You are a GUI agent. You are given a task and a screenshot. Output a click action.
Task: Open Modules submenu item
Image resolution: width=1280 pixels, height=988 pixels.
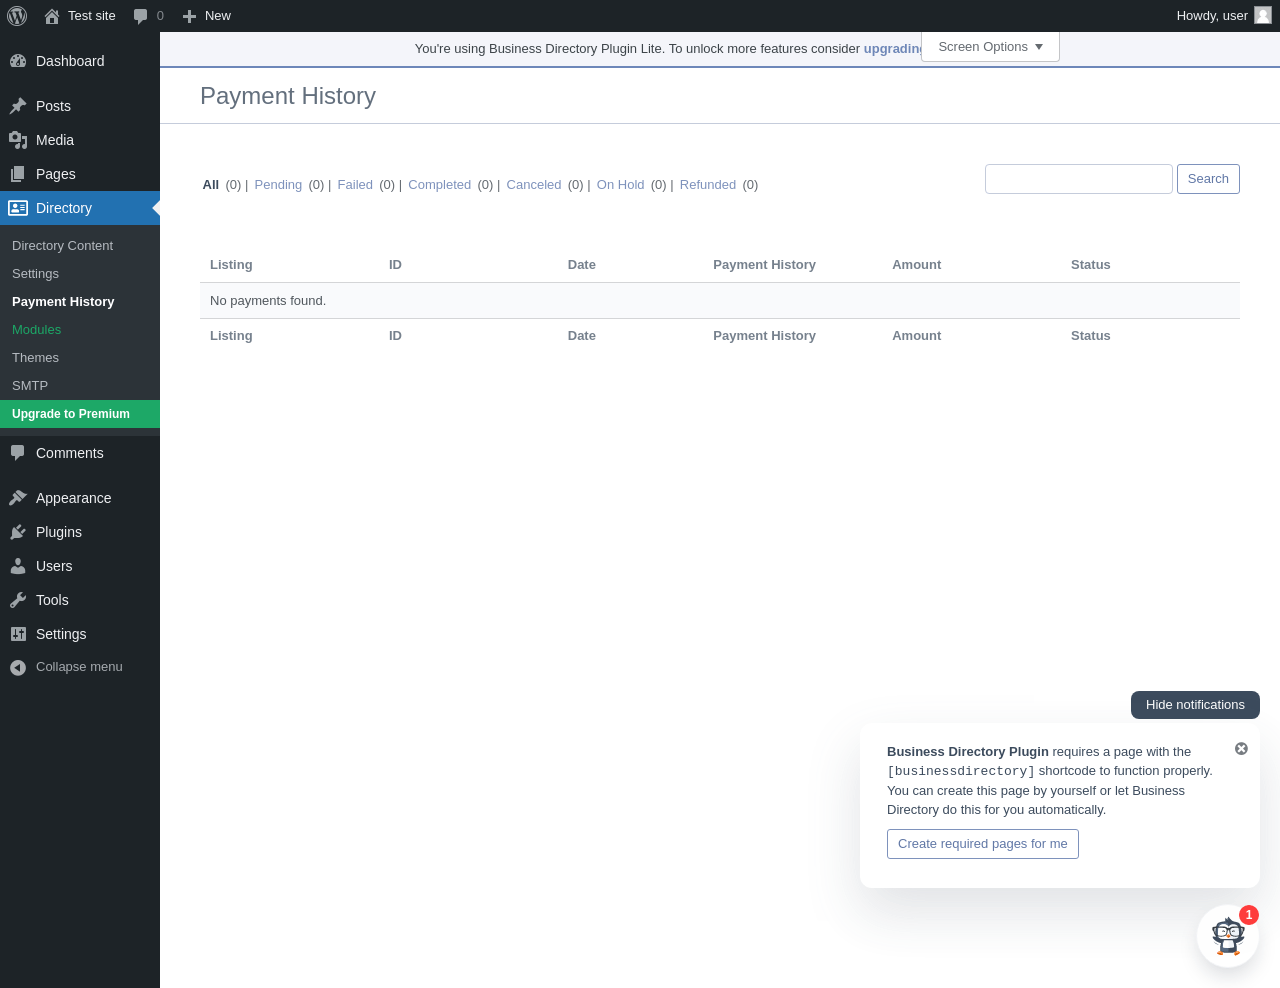pyautogui.click(x=36, y=329)
